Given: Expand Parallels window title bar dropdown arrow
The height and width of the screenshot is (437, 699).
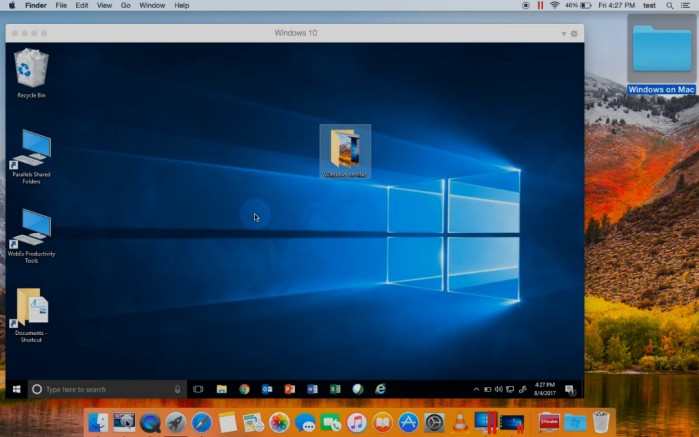Looking at the screenshot, I should 563,33.
